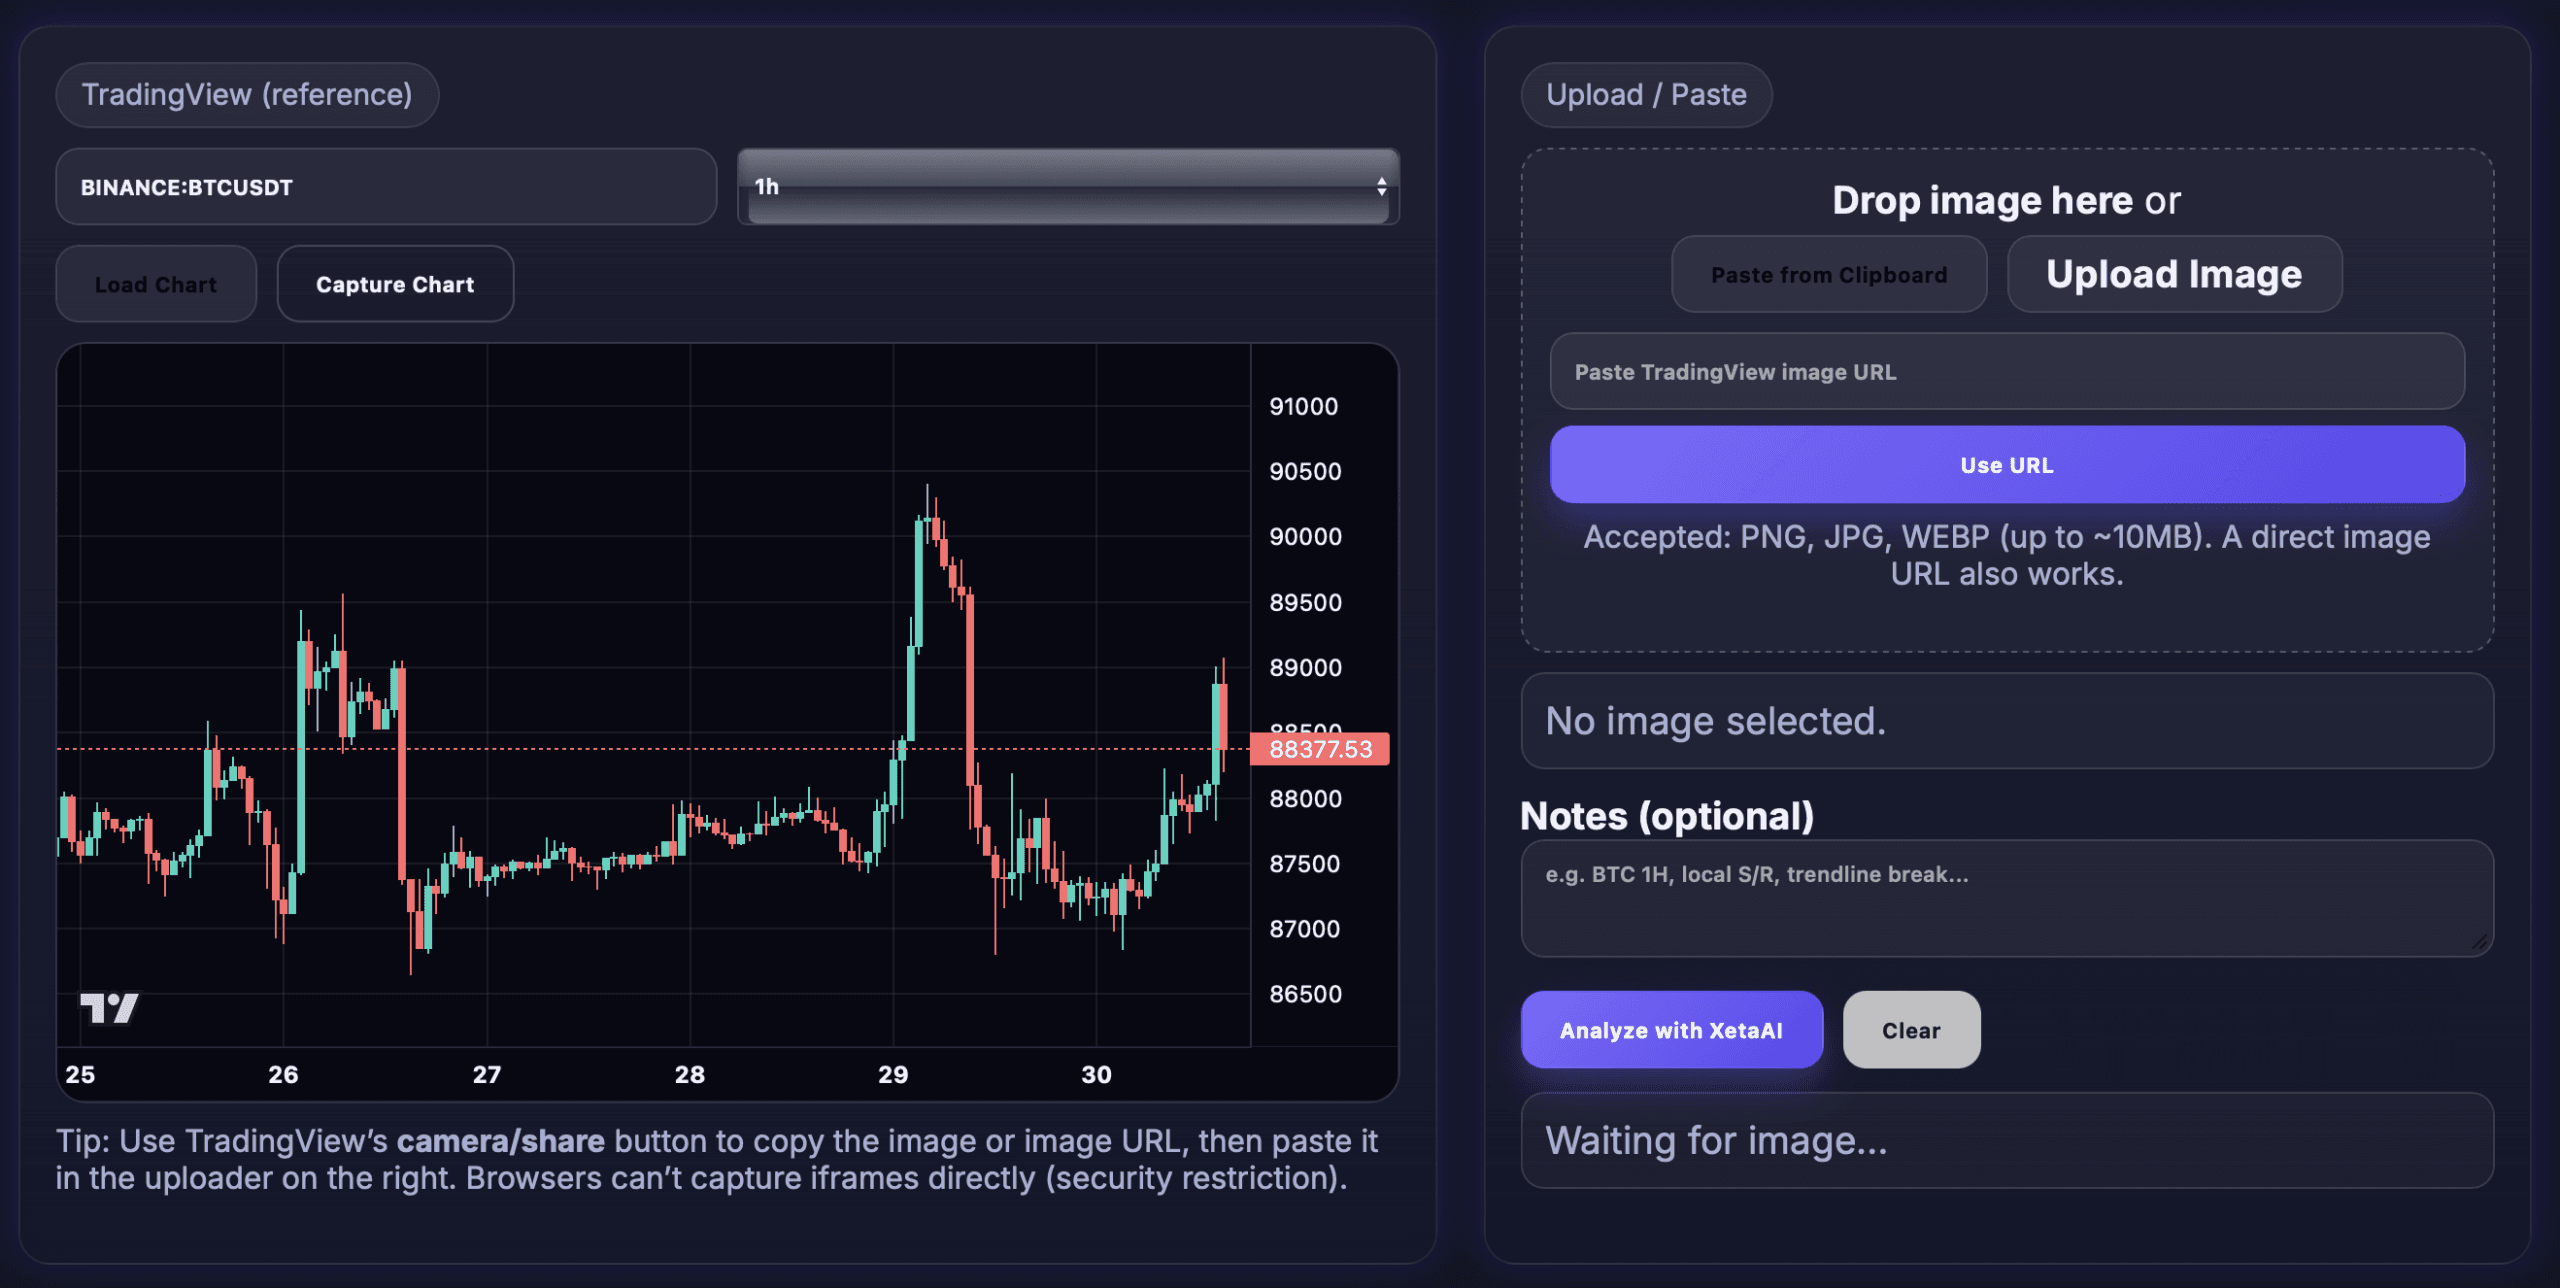Paste an image from clipboard
The width and height of the screenshot is (2560, 1288).
pyautogui.click(x=1829, y=274)
